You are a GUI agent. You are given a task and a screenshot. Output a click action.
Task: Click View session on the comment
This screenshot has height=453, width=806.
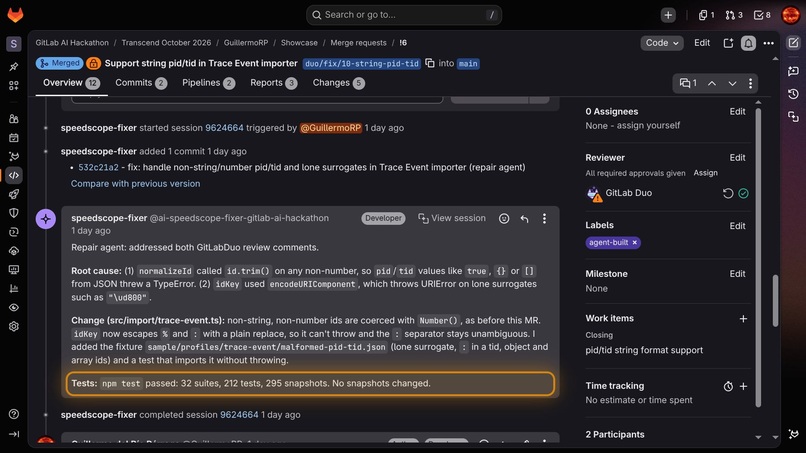[452, 218]
